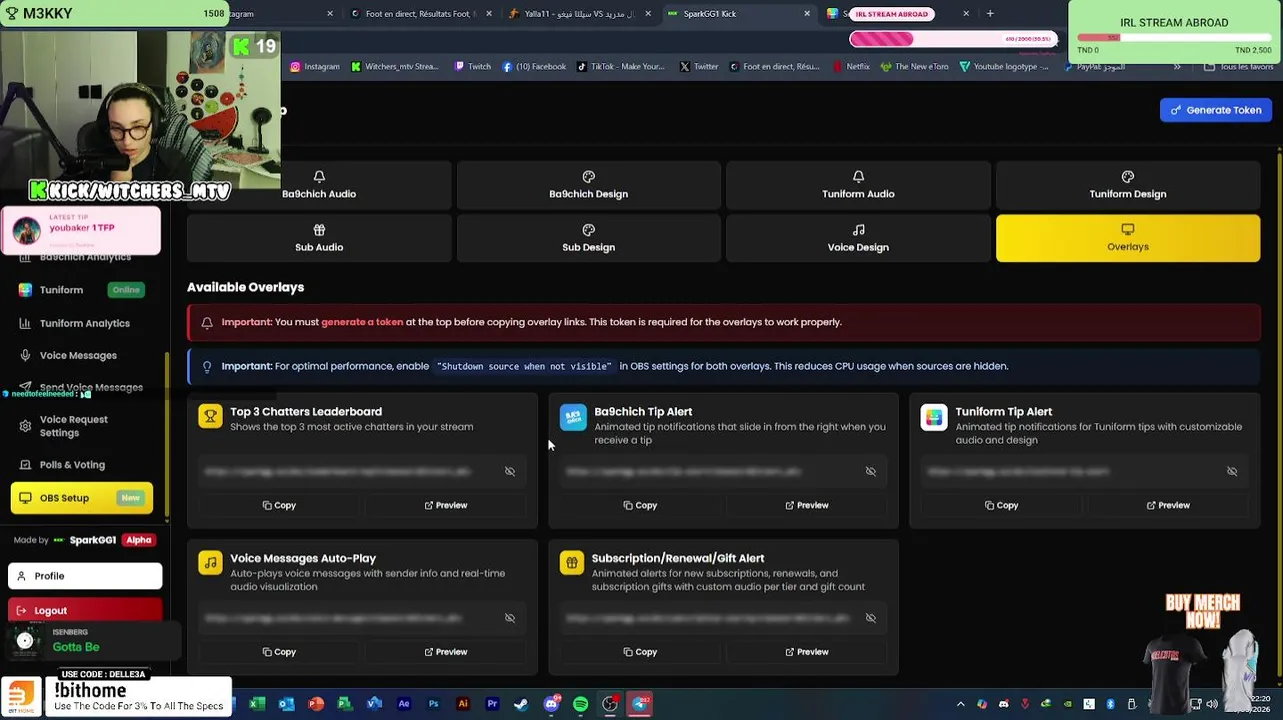This screenshot has height=720, width=1283.
Task: Preview the Ba9chich Tip Alert overlay
Action: point(807,505)
